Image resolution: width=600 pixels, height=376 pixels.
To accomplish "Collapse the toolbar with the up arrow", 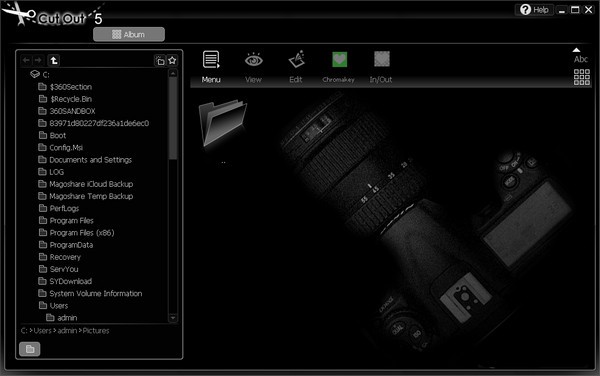I will 576,50.
